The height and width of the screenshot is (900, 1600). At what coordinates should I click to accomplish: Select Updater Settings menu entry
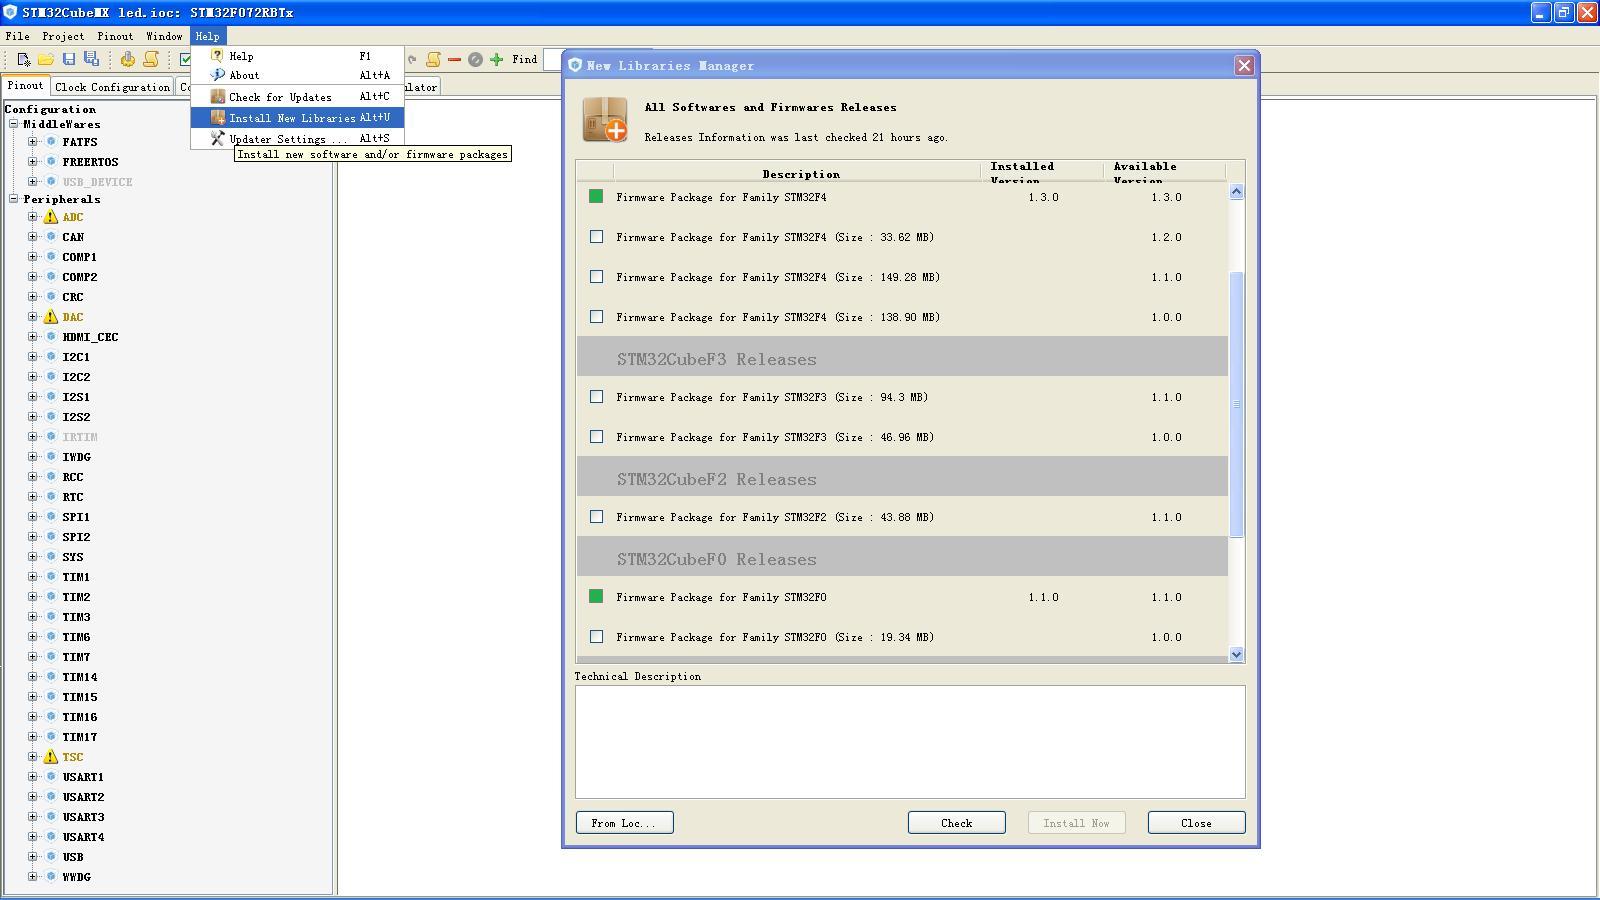[297, 139]
